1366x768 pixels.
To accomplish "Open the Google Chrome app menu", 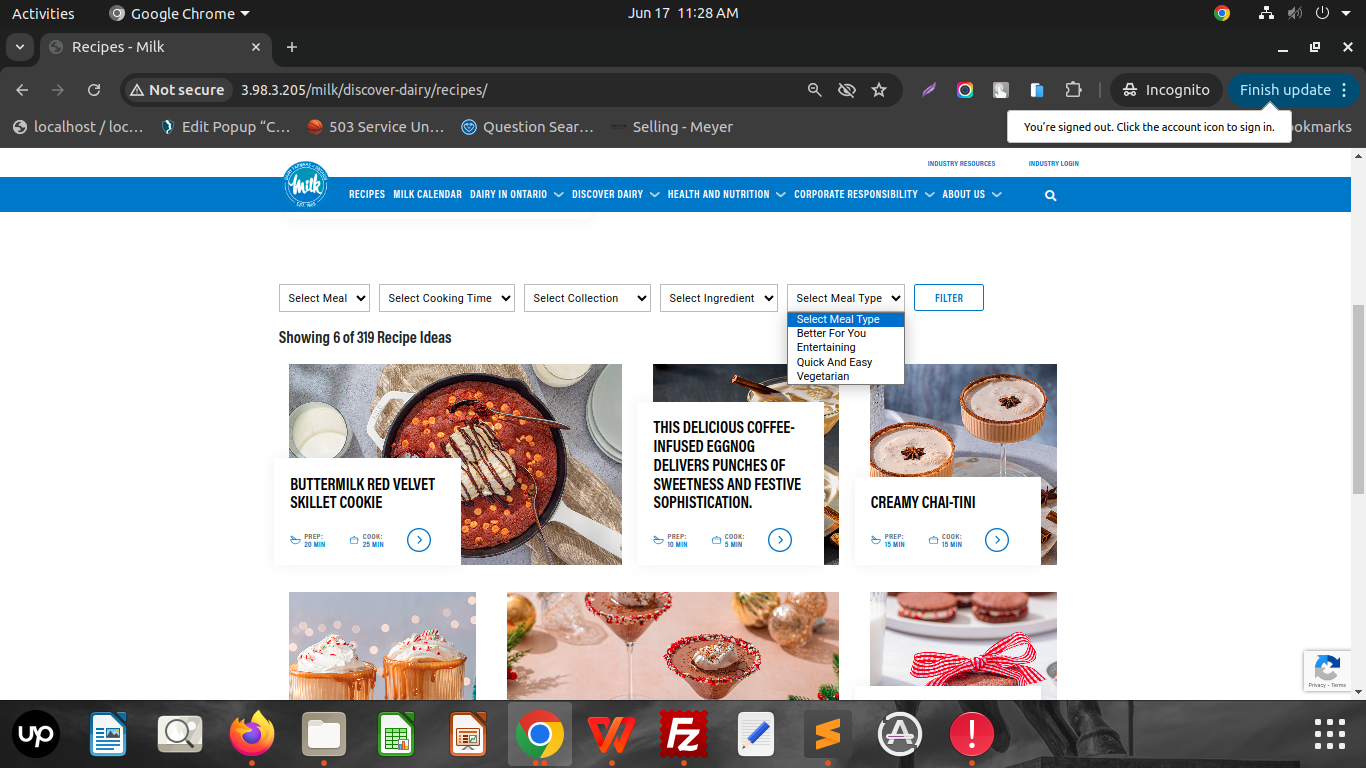I will point(180,13).
